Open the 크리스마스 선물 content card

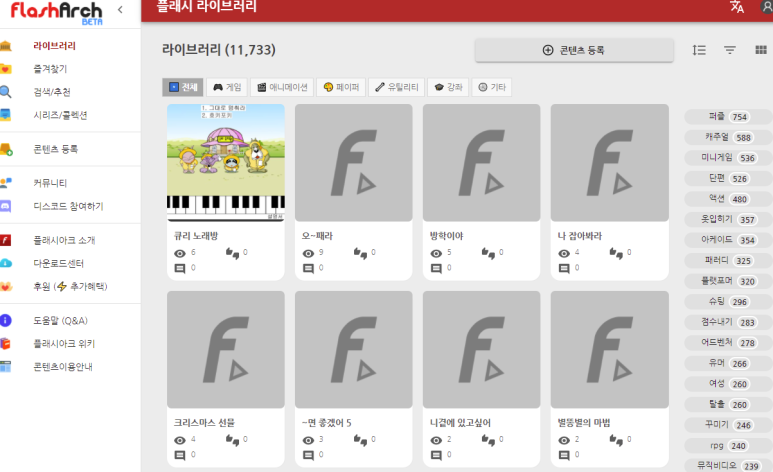[225, 378]
